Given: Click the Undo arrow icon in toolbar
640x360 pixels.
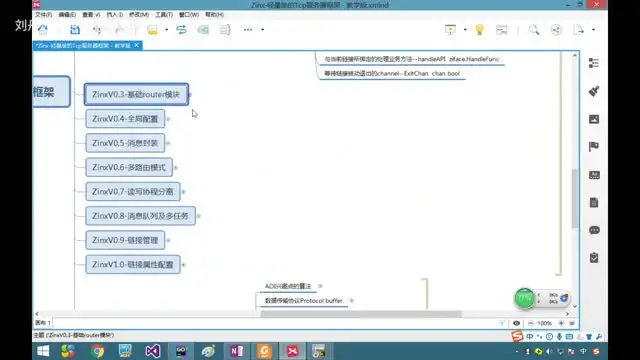Looking at the screenshot, I should 97,30.
